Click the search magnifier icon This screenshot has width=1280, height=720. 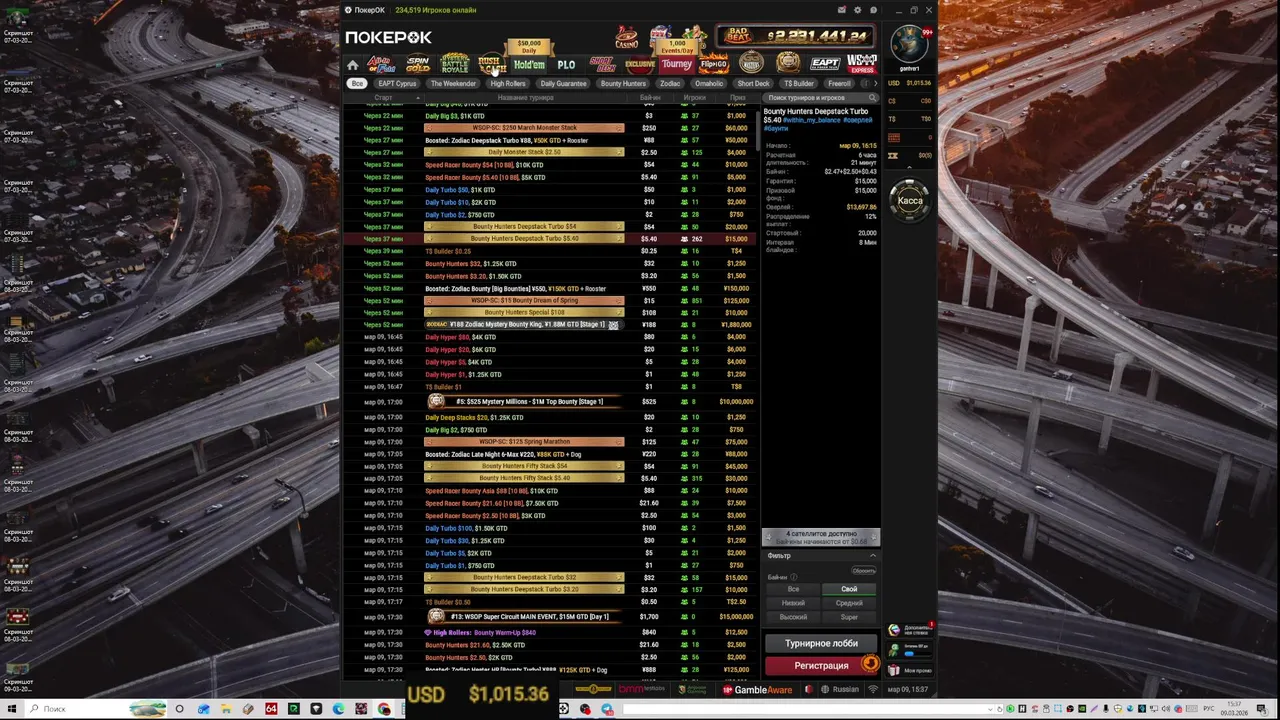tap(872, 98)
